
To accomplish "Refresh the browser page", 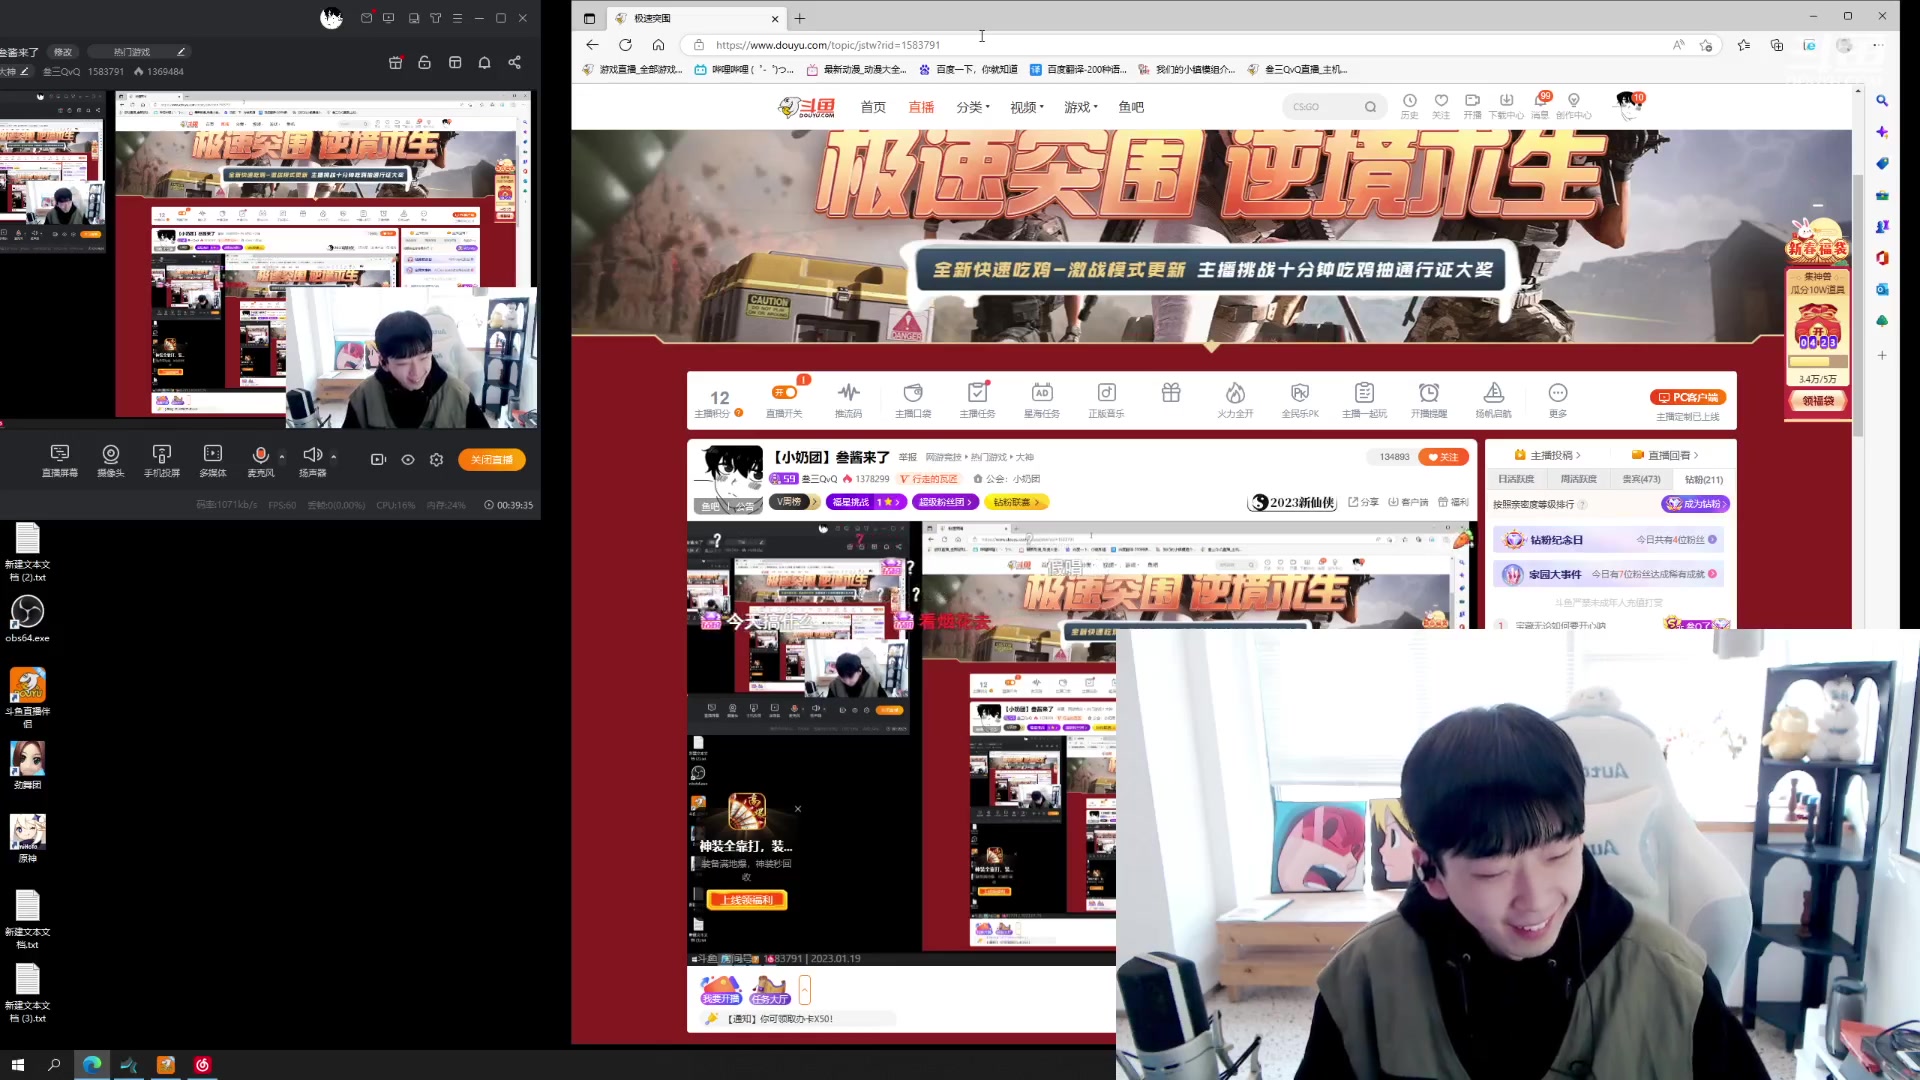I will point(625,45).
